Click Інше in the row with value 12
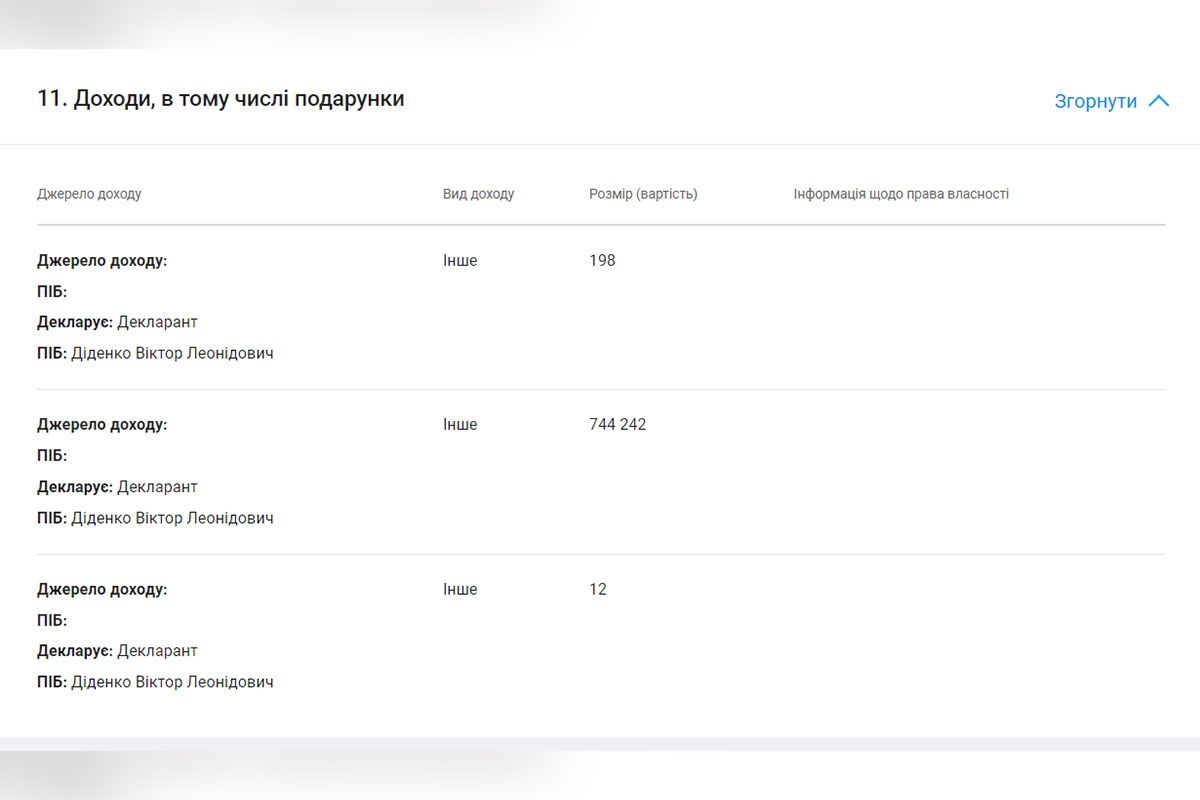Screen dimensions: 1200x800 pyautogui.click(x=460, y=590)
